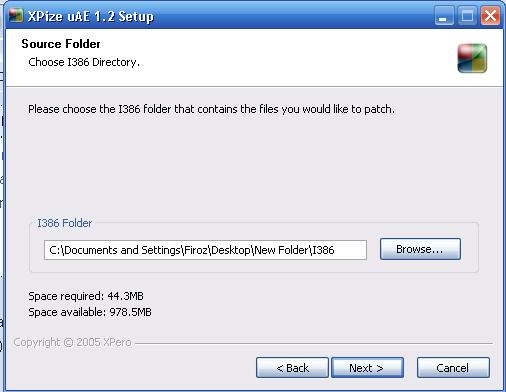Image resolution: width=506 pixels, height=392 pixels.
Task: Maximize the XPize Setup window
Action: (467, 16)
